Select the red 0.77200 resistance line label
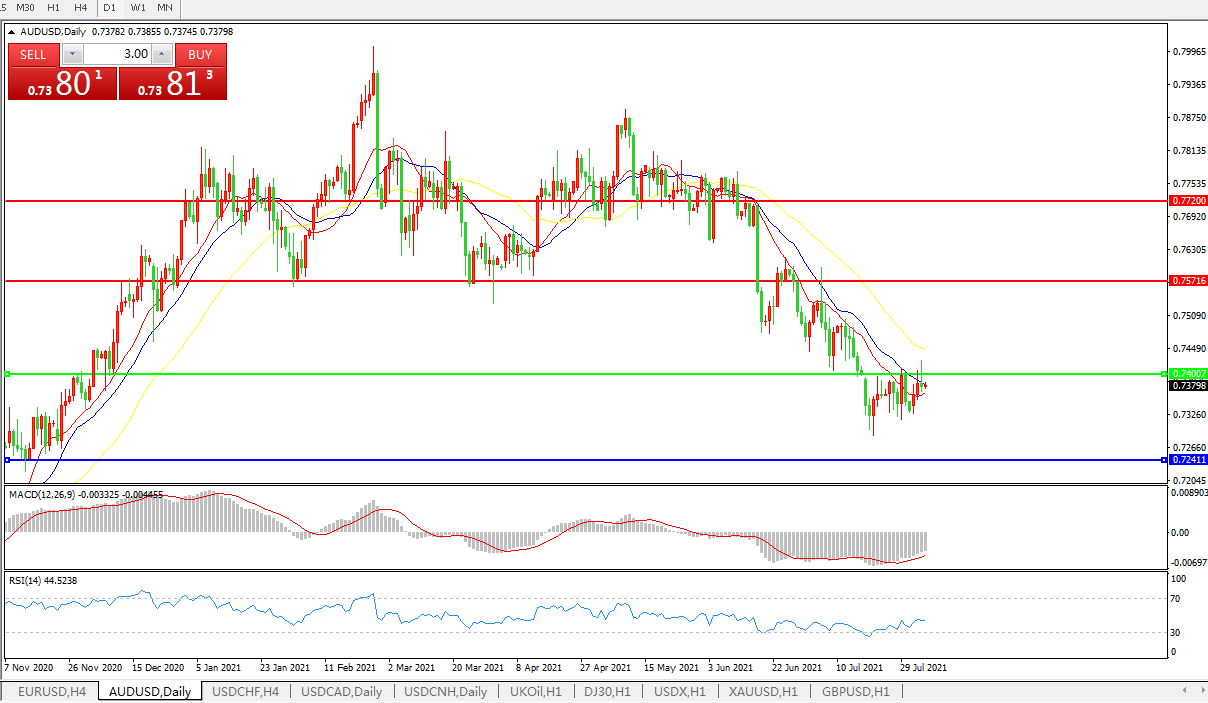This screenshot has width=1208, height=703. (x=1187, y=201)
